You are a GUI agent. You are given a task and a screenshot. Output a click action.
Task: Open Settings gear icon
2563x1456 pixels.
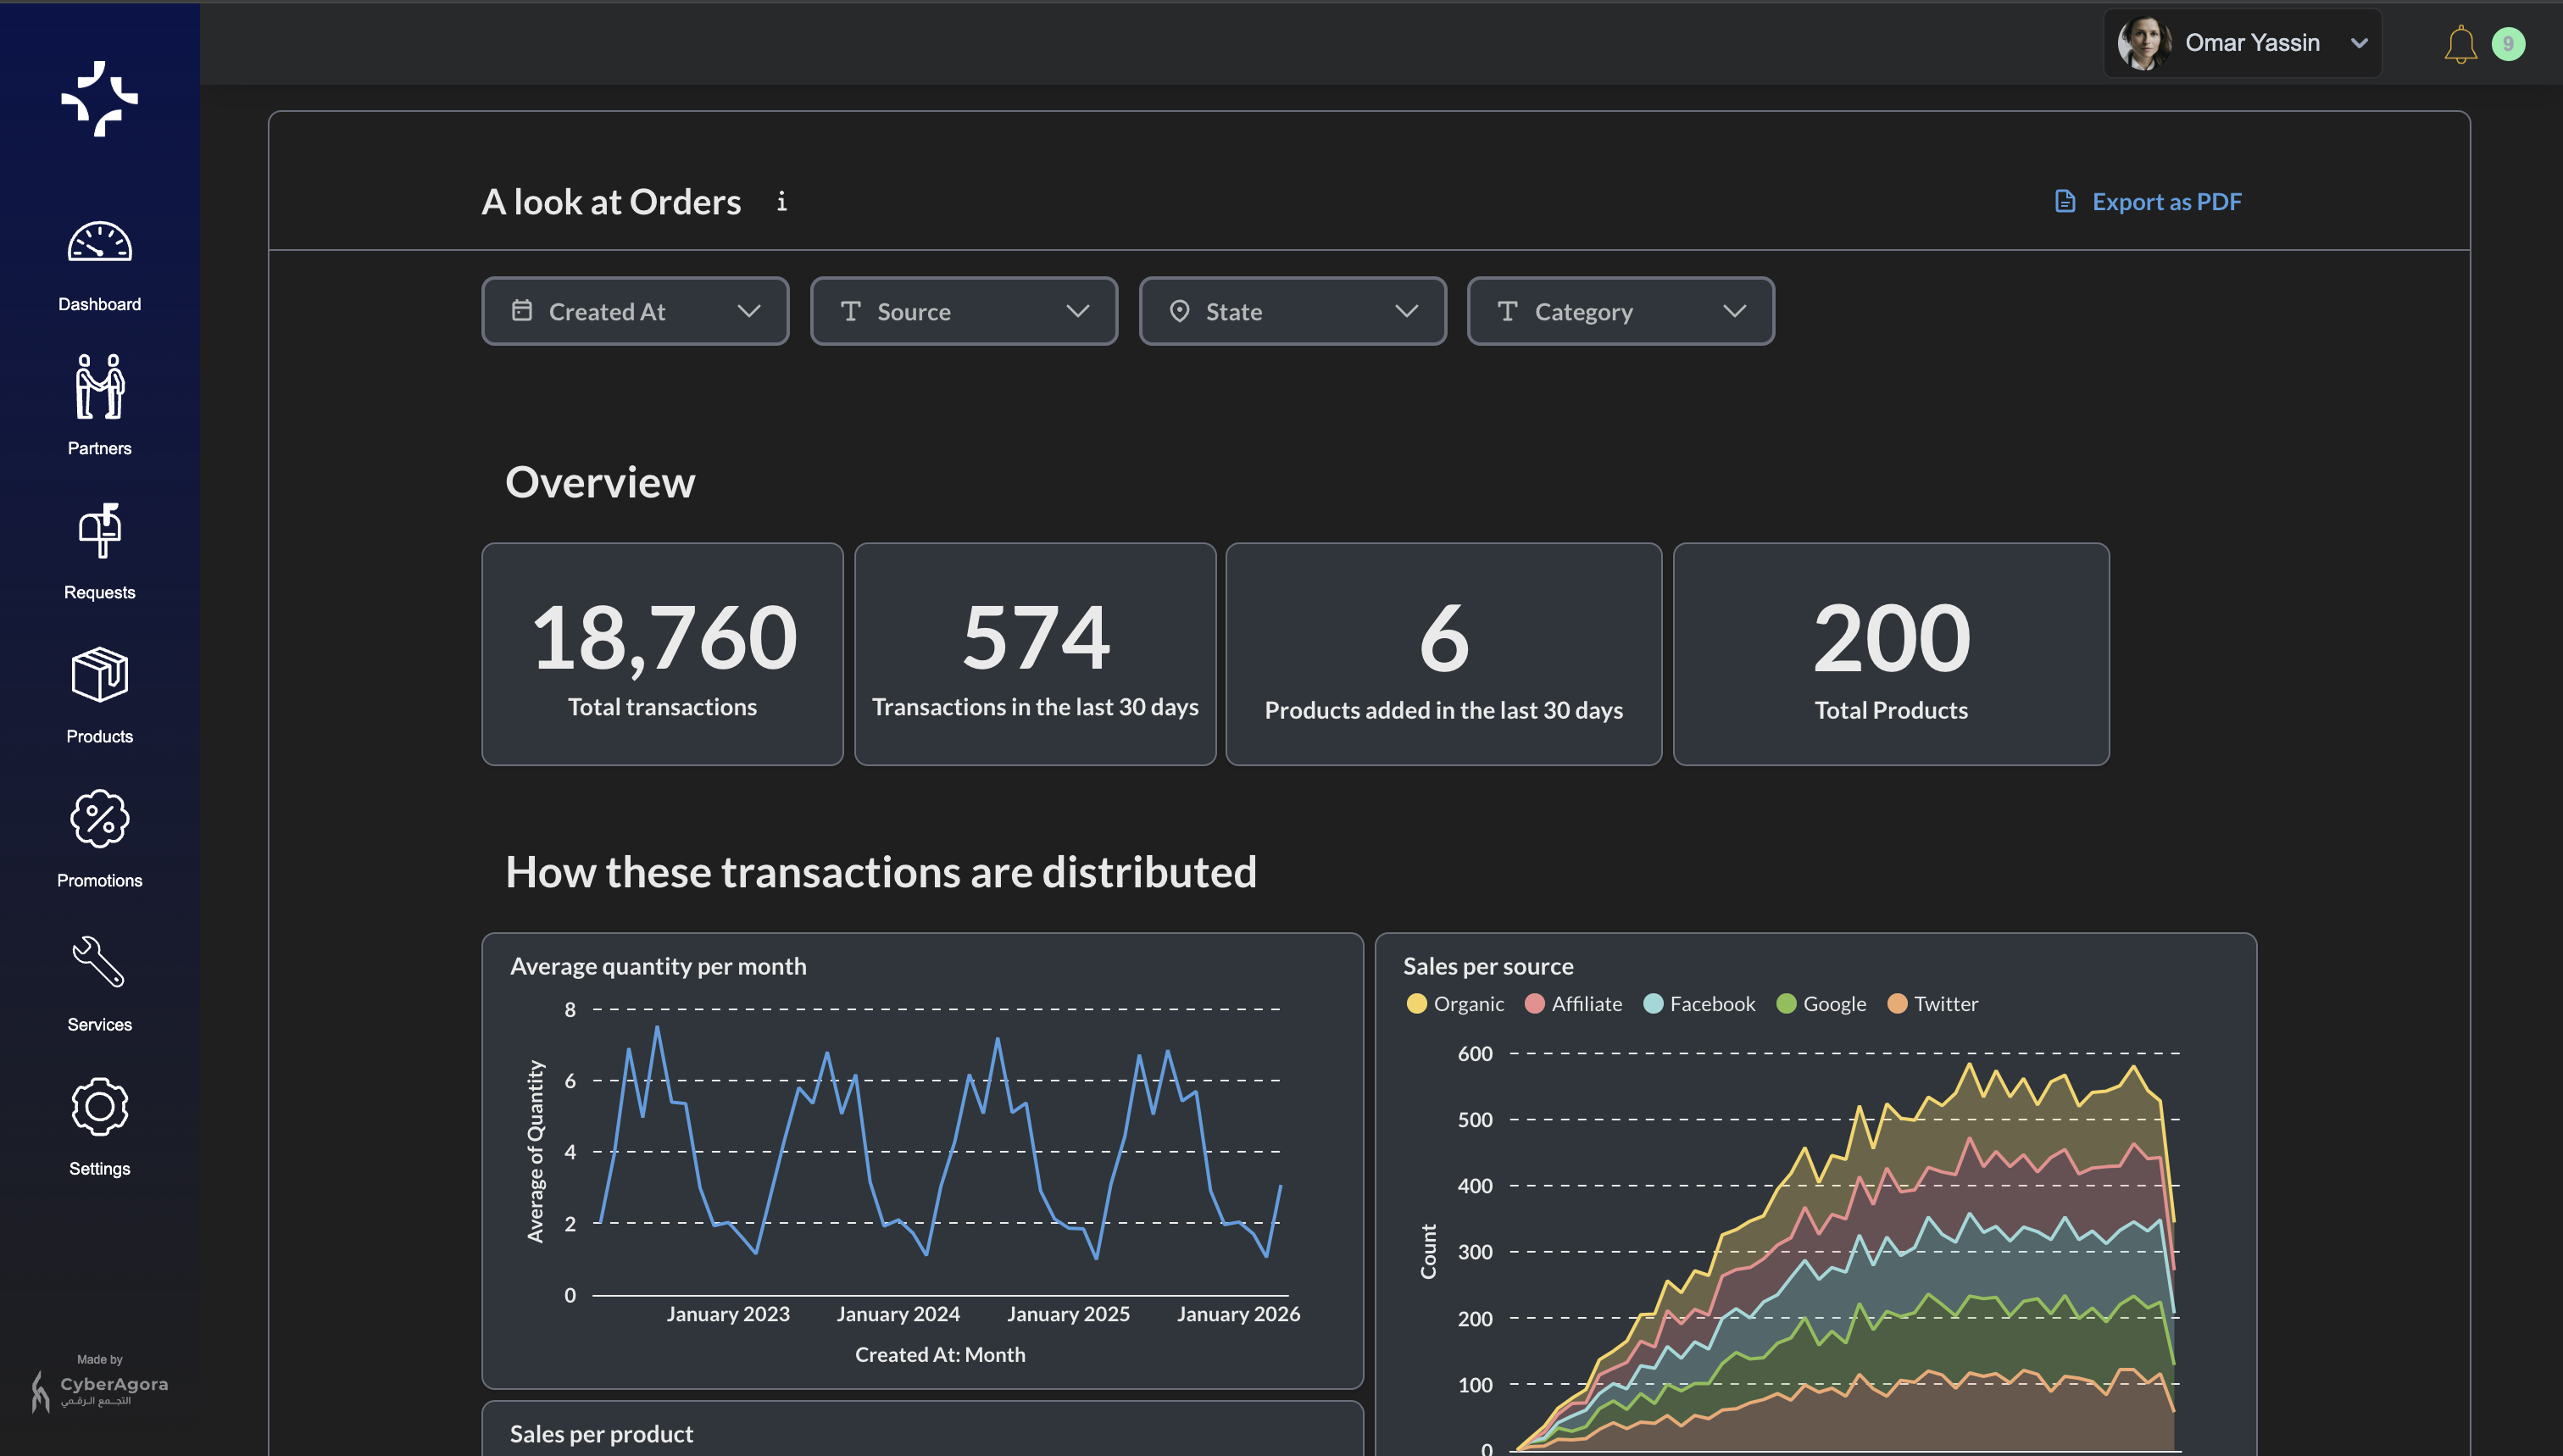(99, 1106)
